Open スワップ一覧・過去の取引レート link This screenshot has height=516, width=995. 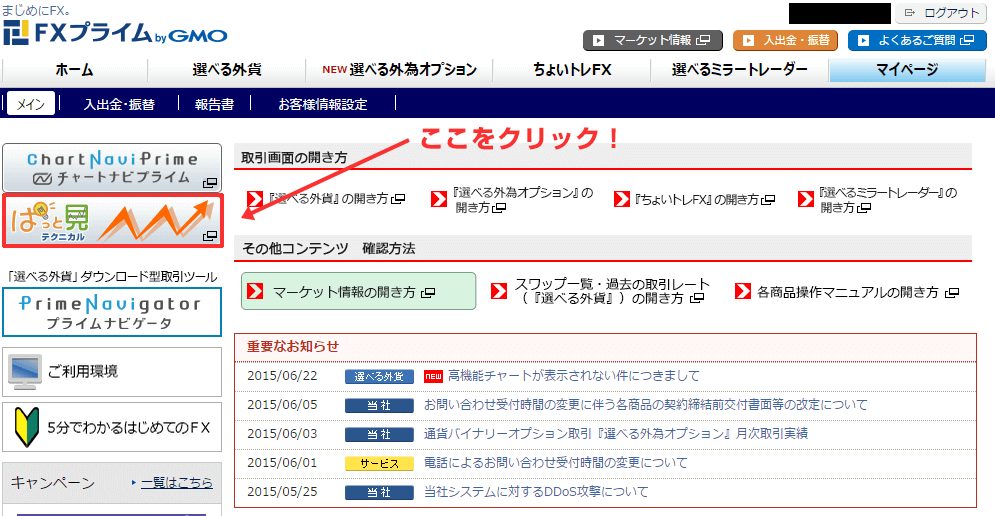pos(611,291)
